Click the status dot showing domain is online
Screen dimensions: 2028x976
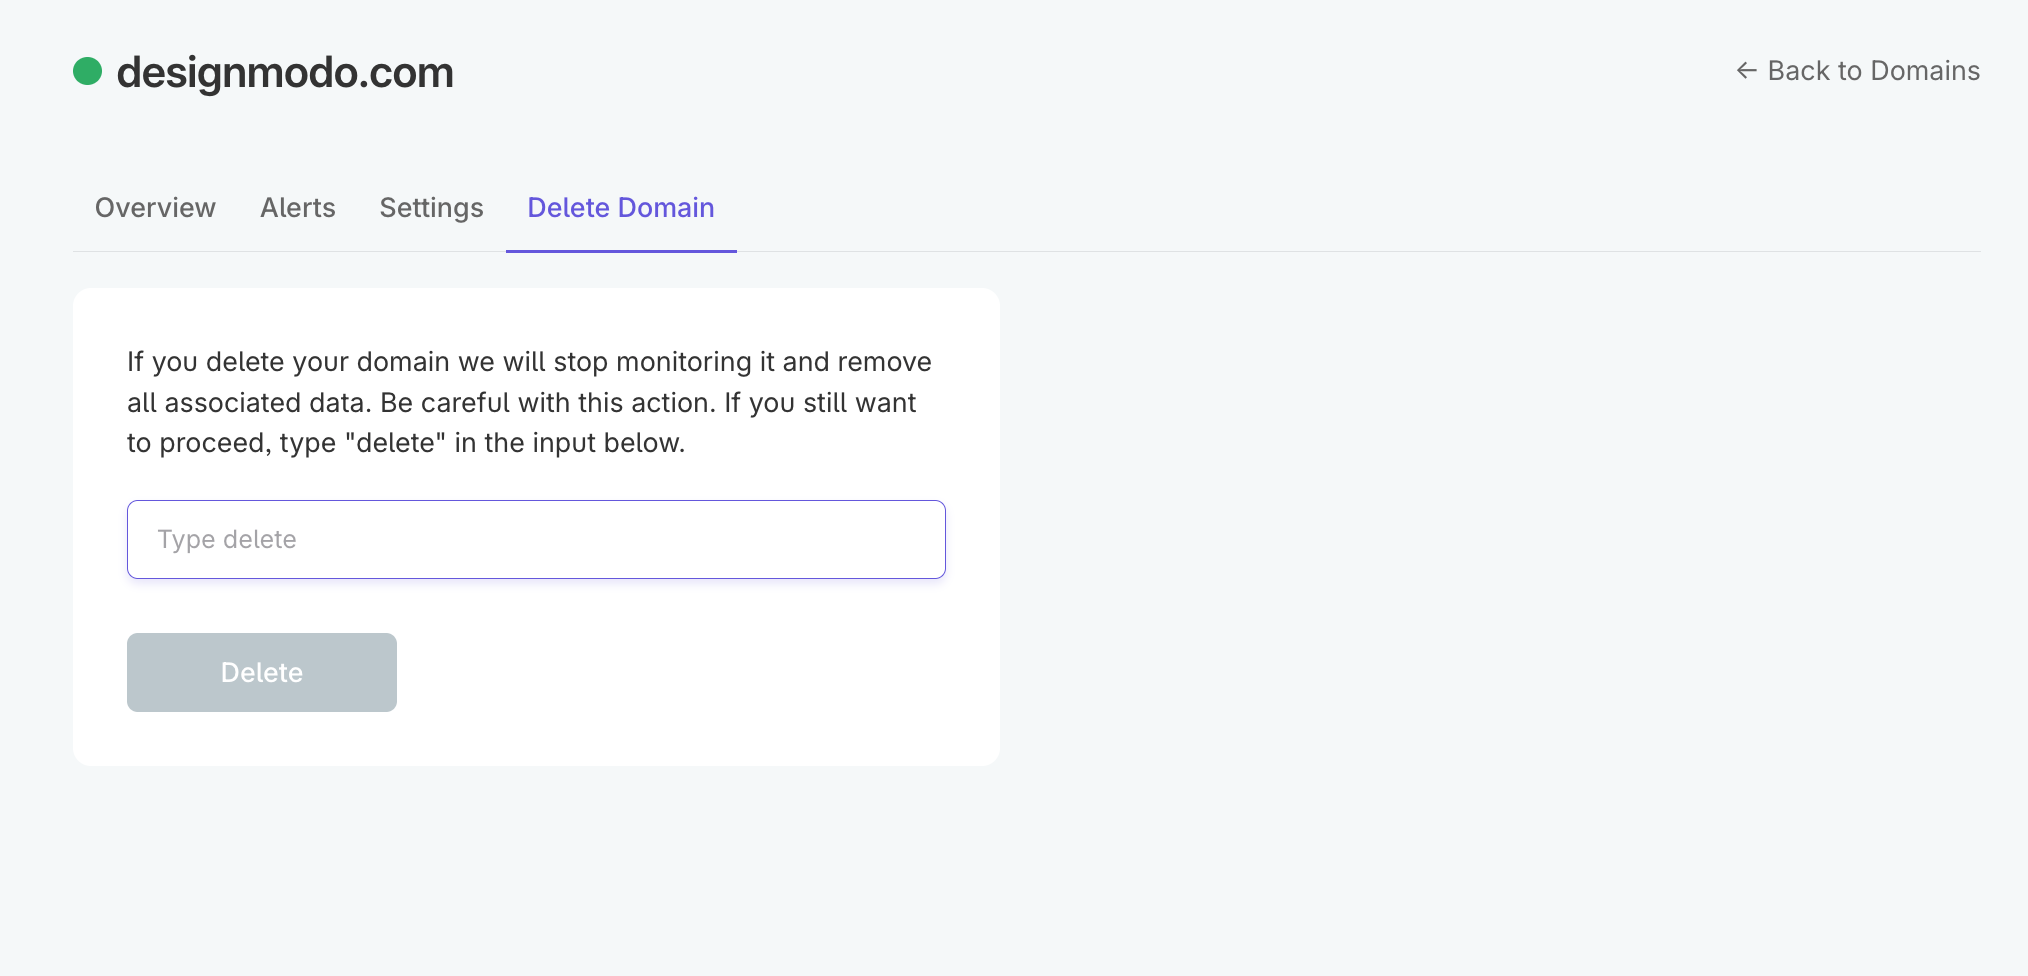(x=89, y=70)
